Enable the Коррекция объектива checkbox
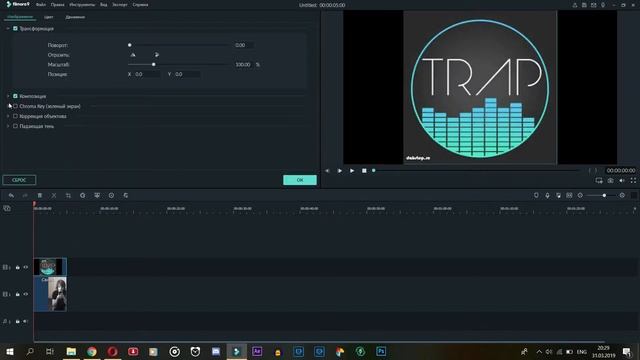The height and width of the screenshot is (360, 640). pos(15,116)
